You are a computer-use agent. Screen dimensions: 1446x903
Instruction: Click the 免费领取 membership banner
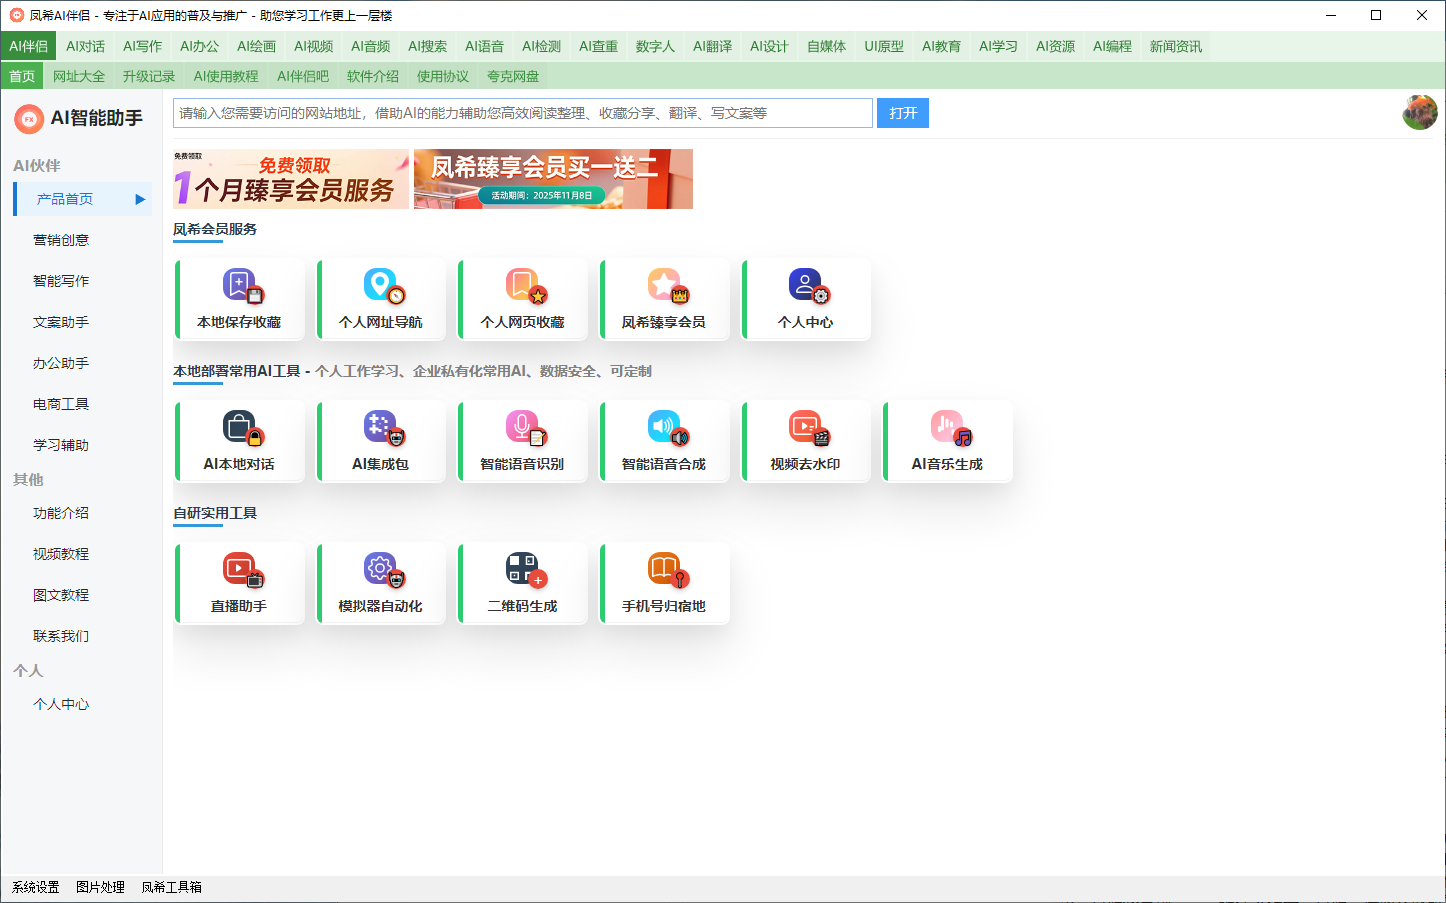(291, 179)
